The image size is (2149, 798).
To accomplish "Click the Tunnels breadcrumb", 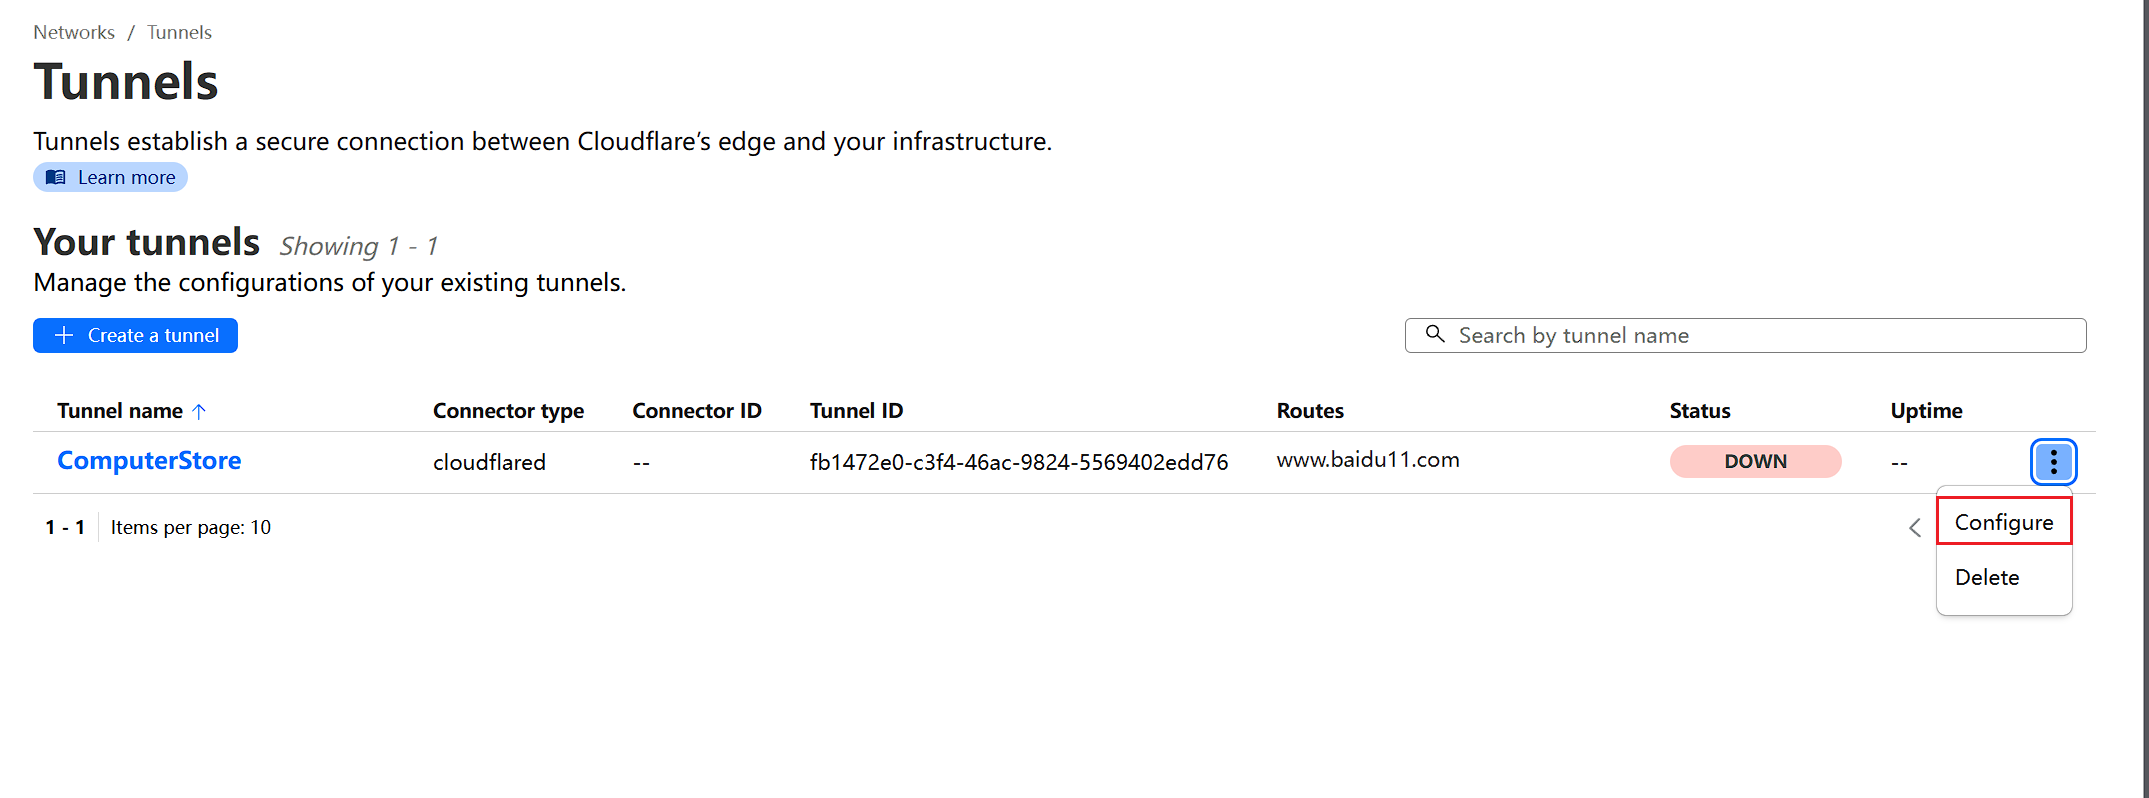I will click(x=179, y=32).
